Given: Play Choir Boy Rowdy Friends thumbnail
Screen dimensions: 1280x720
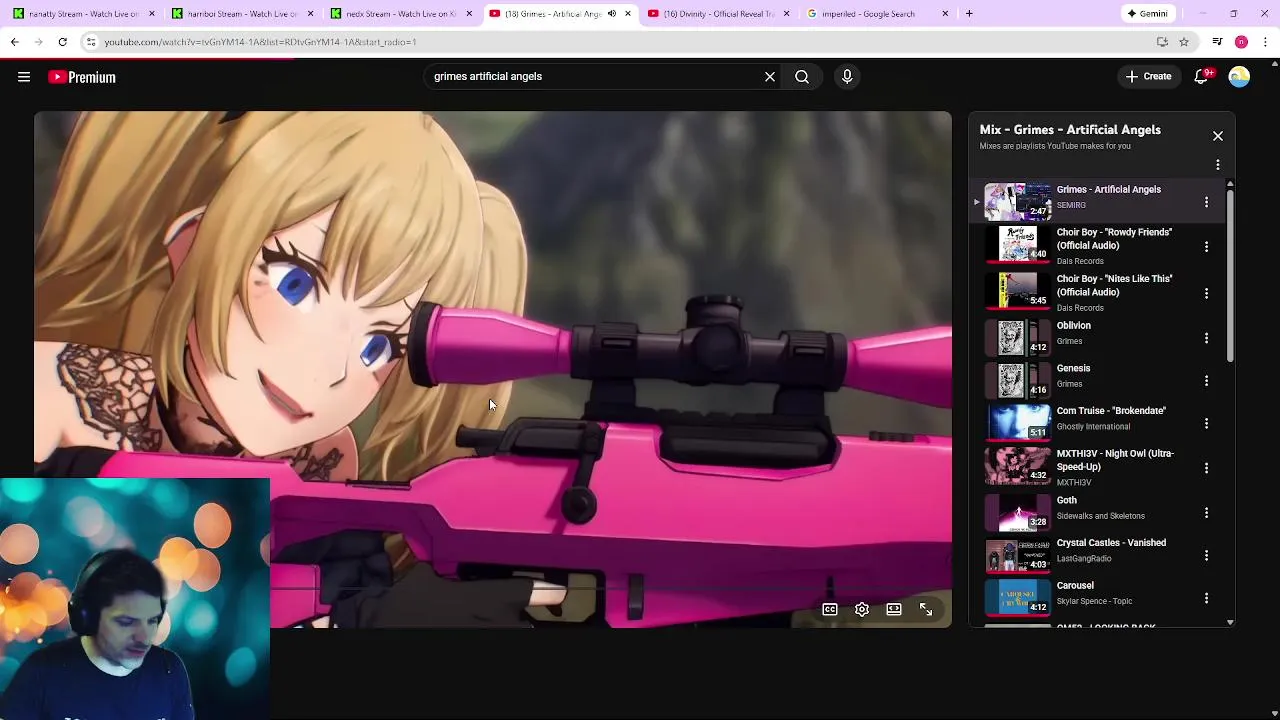Looking at the screenshot, I should tap(1018, 245).
